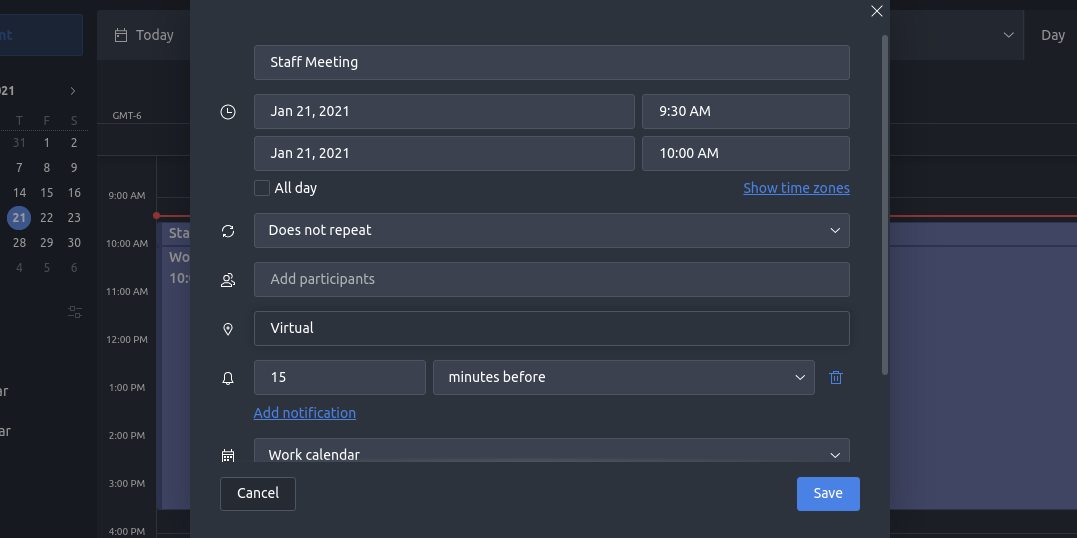Open the Work calendar dropdown

551,454
